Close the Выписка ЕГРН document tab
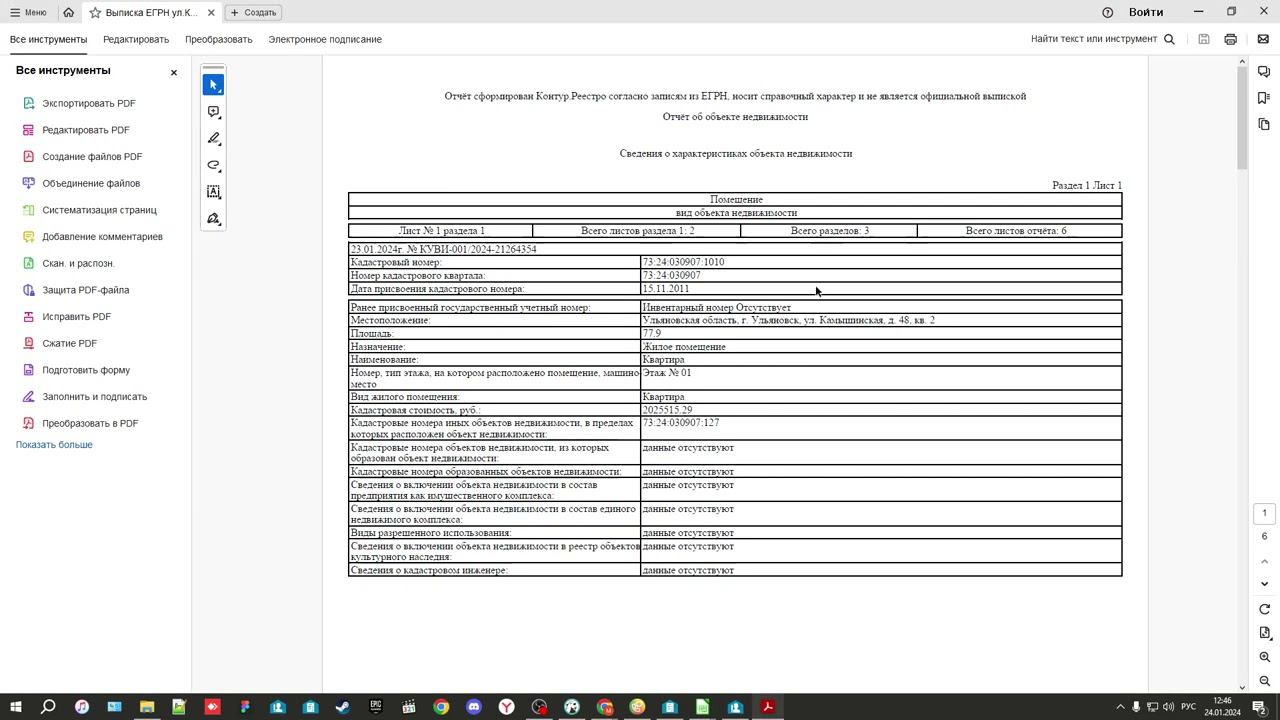The width and height of the screenshot is (1280, 720). point(212,13)
